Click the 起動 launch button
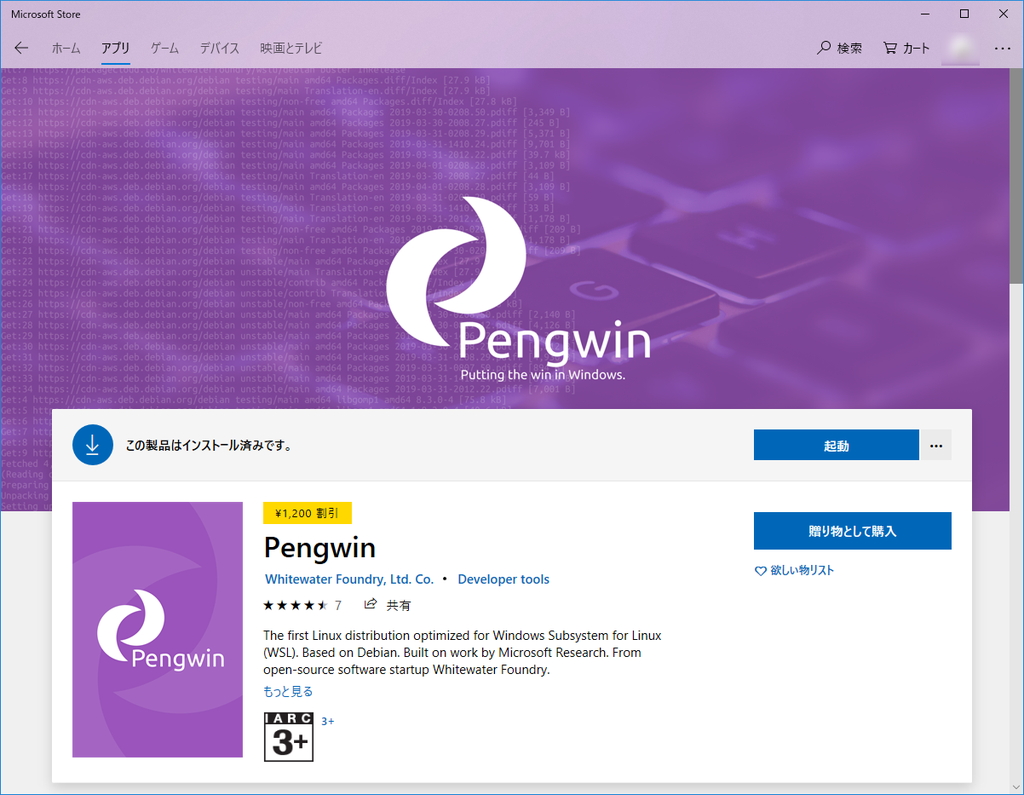 tap(836, 444)
